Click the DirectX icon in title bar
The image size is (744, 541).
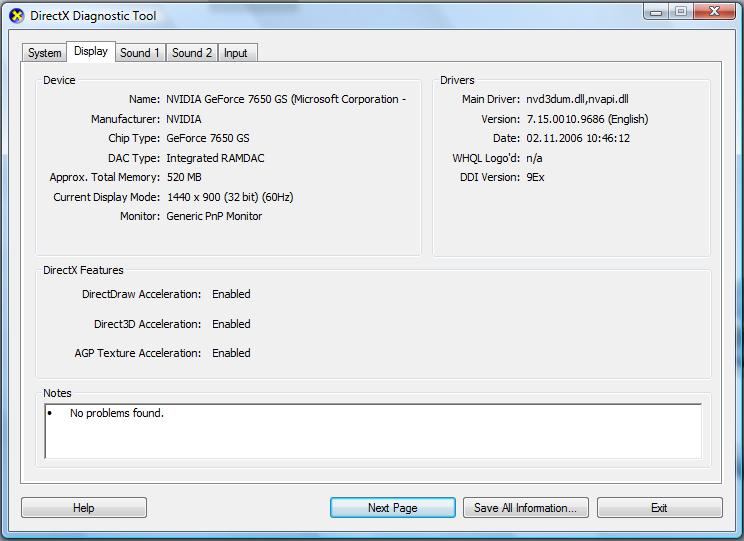16,16
